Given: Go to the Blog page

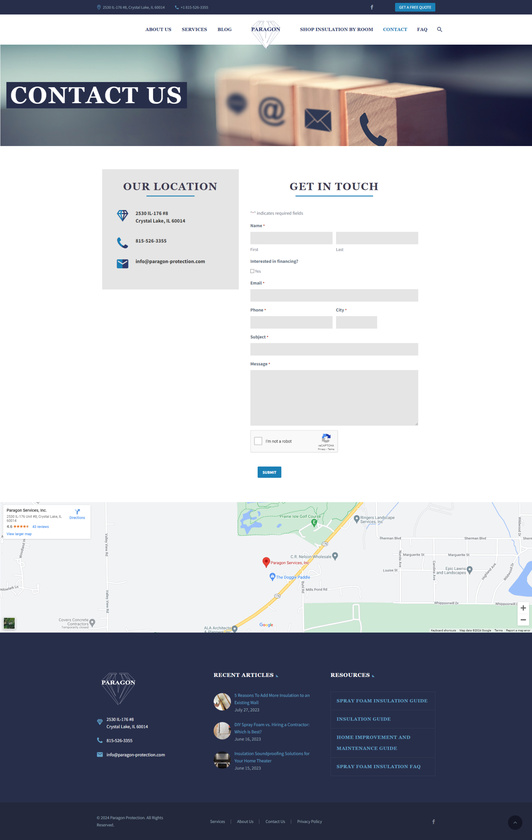Looking at the screenshot, I should (x=224, y=29).
